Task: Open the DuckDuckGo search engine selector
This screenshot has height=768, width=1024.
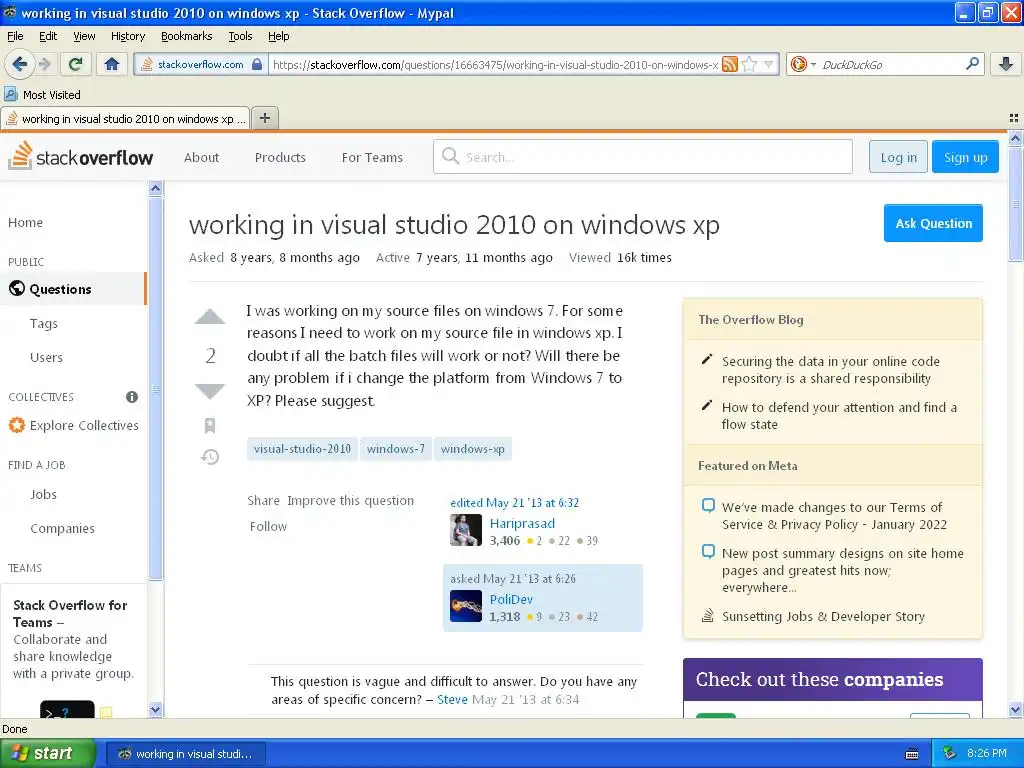Action: pyautogui.click(x=803, y=64)
